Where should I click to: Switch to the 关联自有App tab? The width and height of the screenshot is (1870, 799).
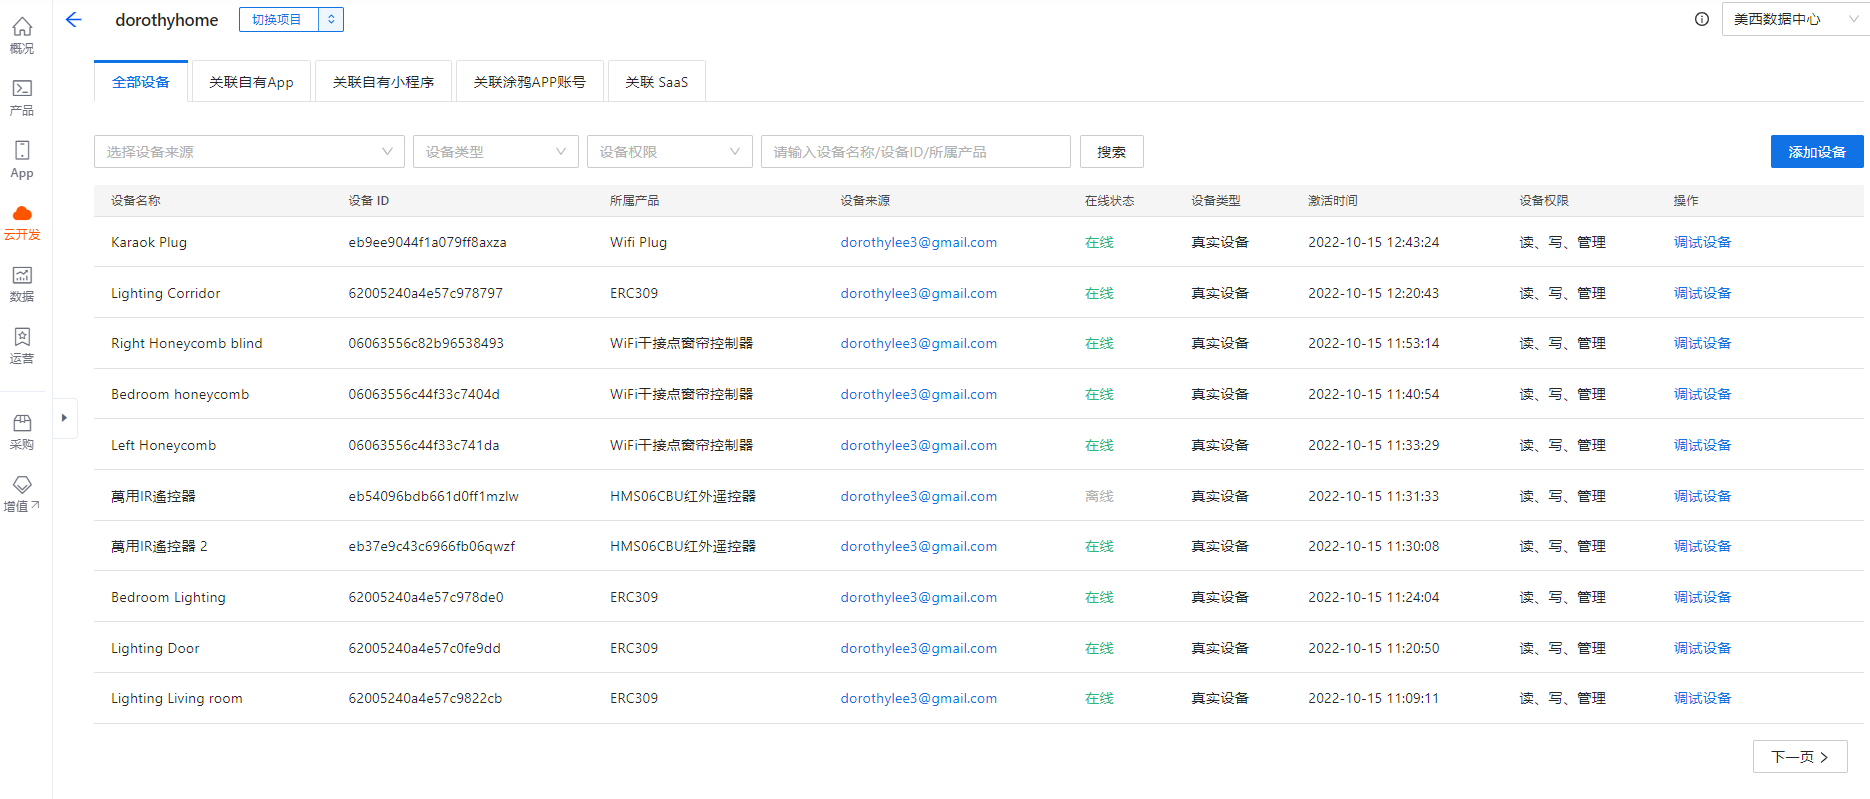(251, 82)
